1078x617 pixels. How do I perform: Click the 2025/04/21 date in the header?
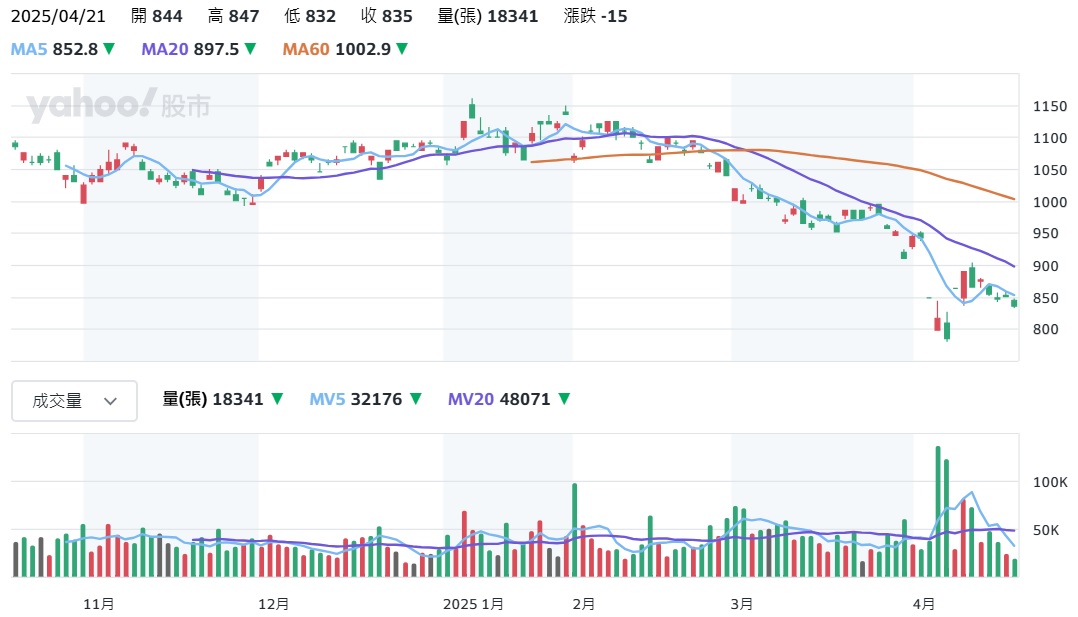coord(59,16)
